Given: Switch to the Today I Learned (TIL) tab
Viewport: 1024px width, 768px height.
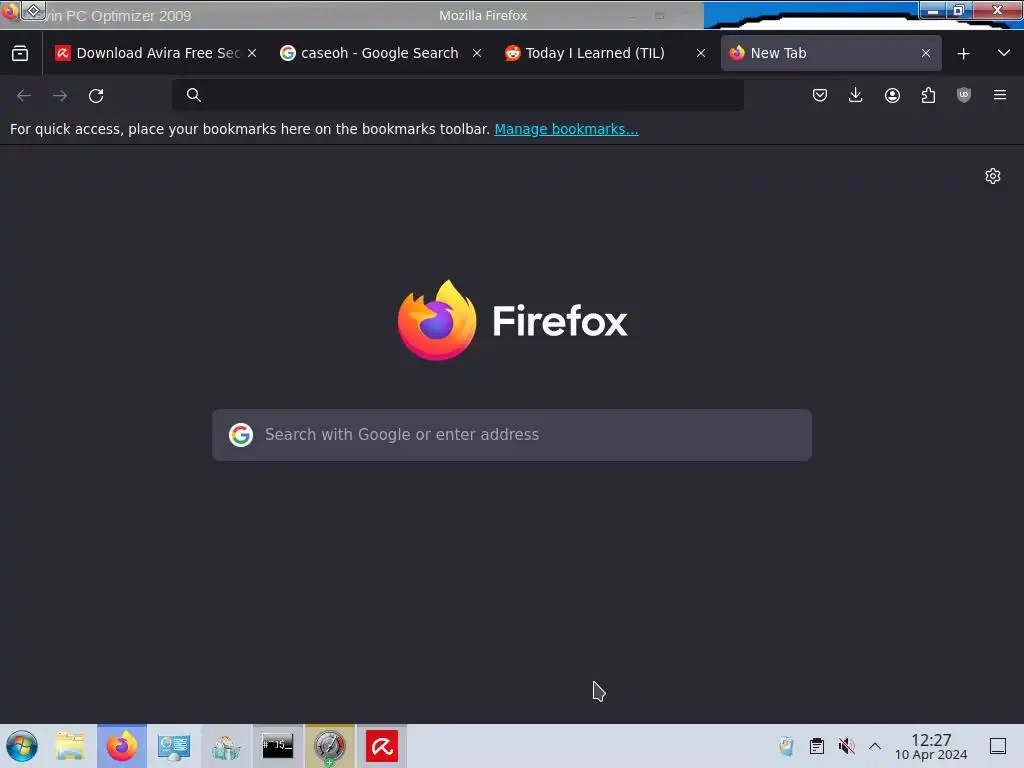Looking at the screenshot, I should pos(605,54).
